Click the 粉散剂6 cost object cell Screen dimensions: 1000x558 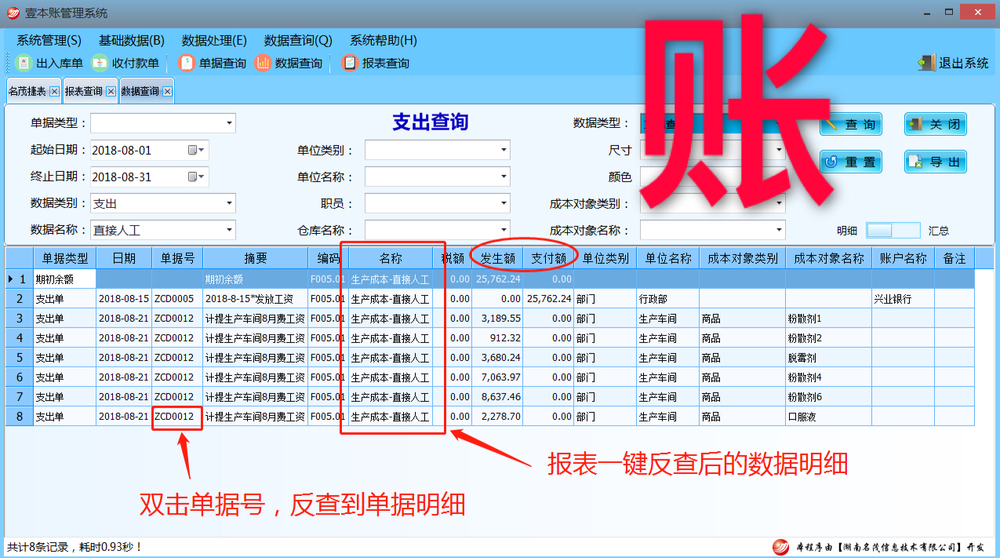[828, 397]
